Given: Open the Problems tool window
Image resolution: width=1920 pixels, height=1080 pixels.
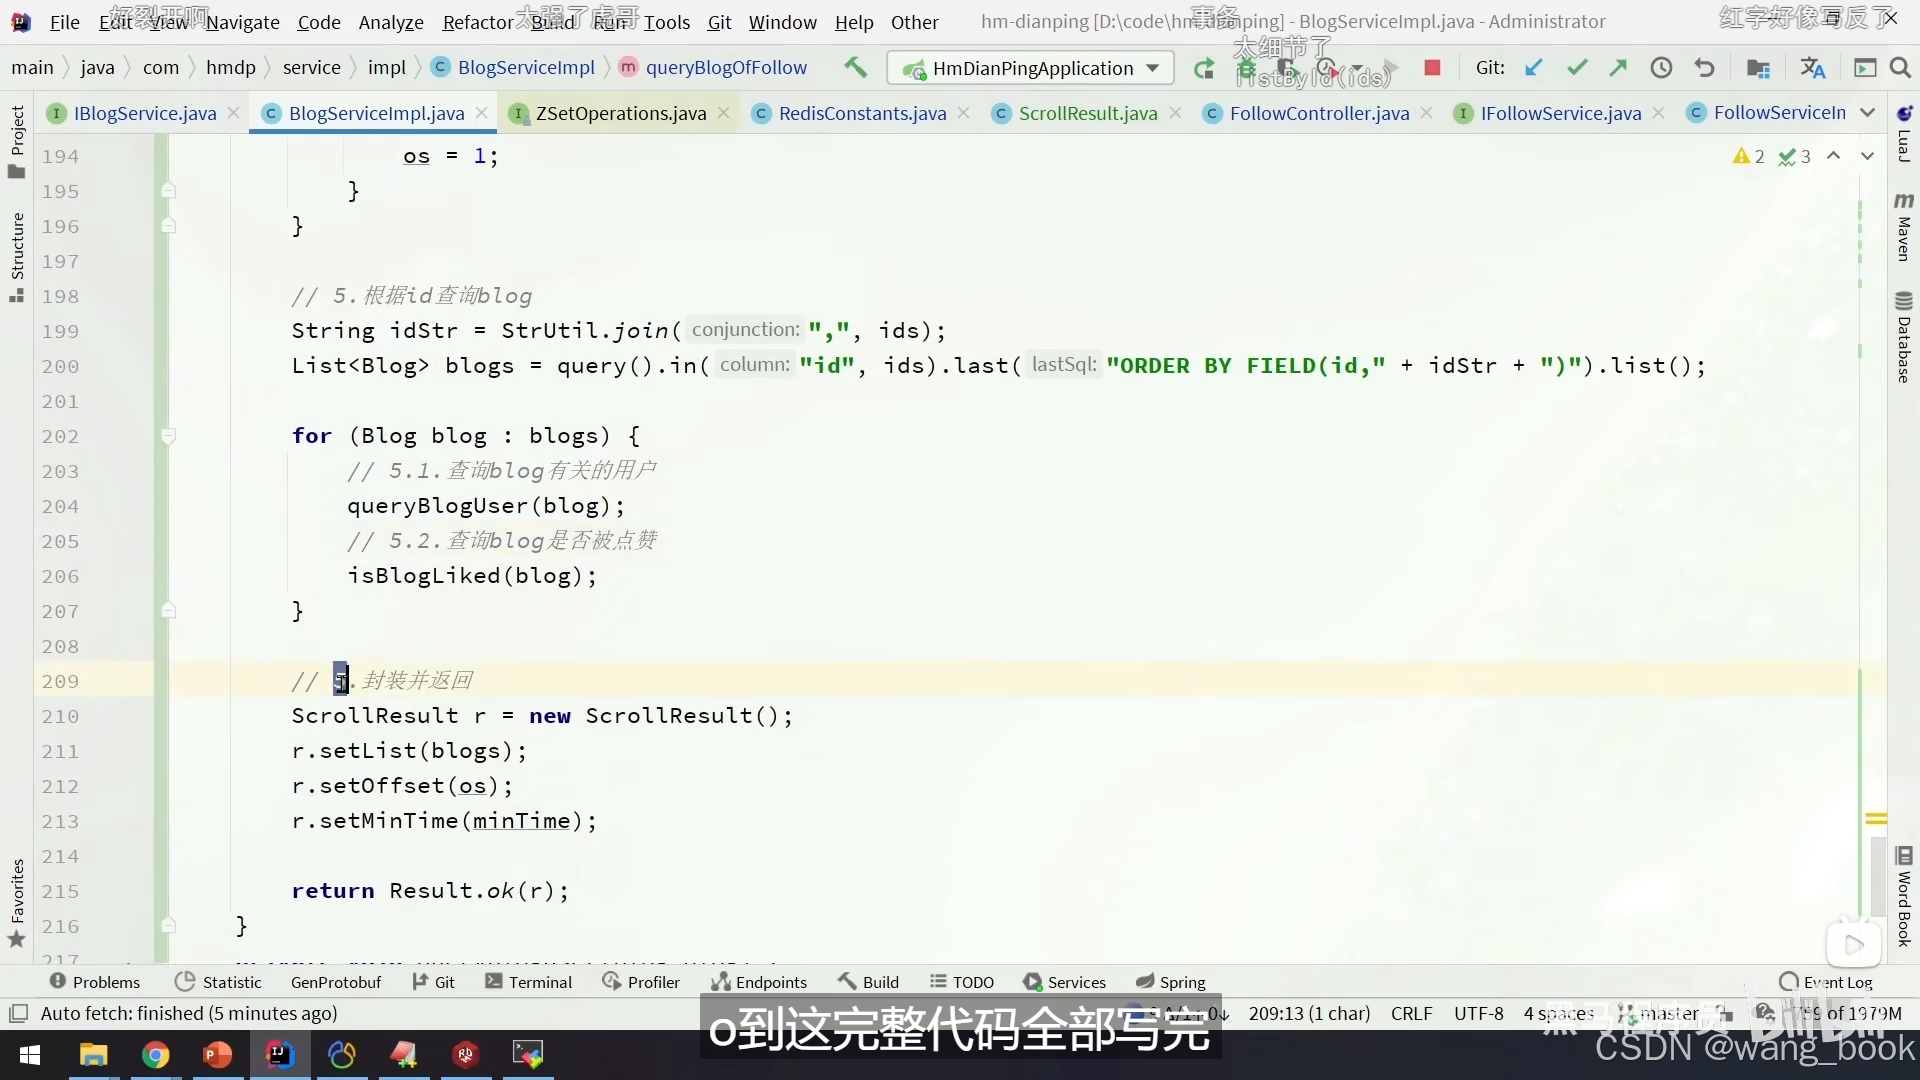Looking at the screenshot, I should coord(95,982).
